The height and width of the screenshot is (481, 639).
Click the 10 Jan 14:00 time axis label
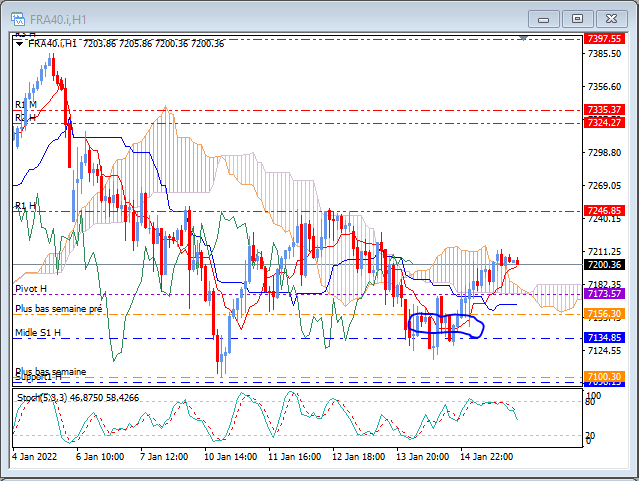tap(230, 457)
